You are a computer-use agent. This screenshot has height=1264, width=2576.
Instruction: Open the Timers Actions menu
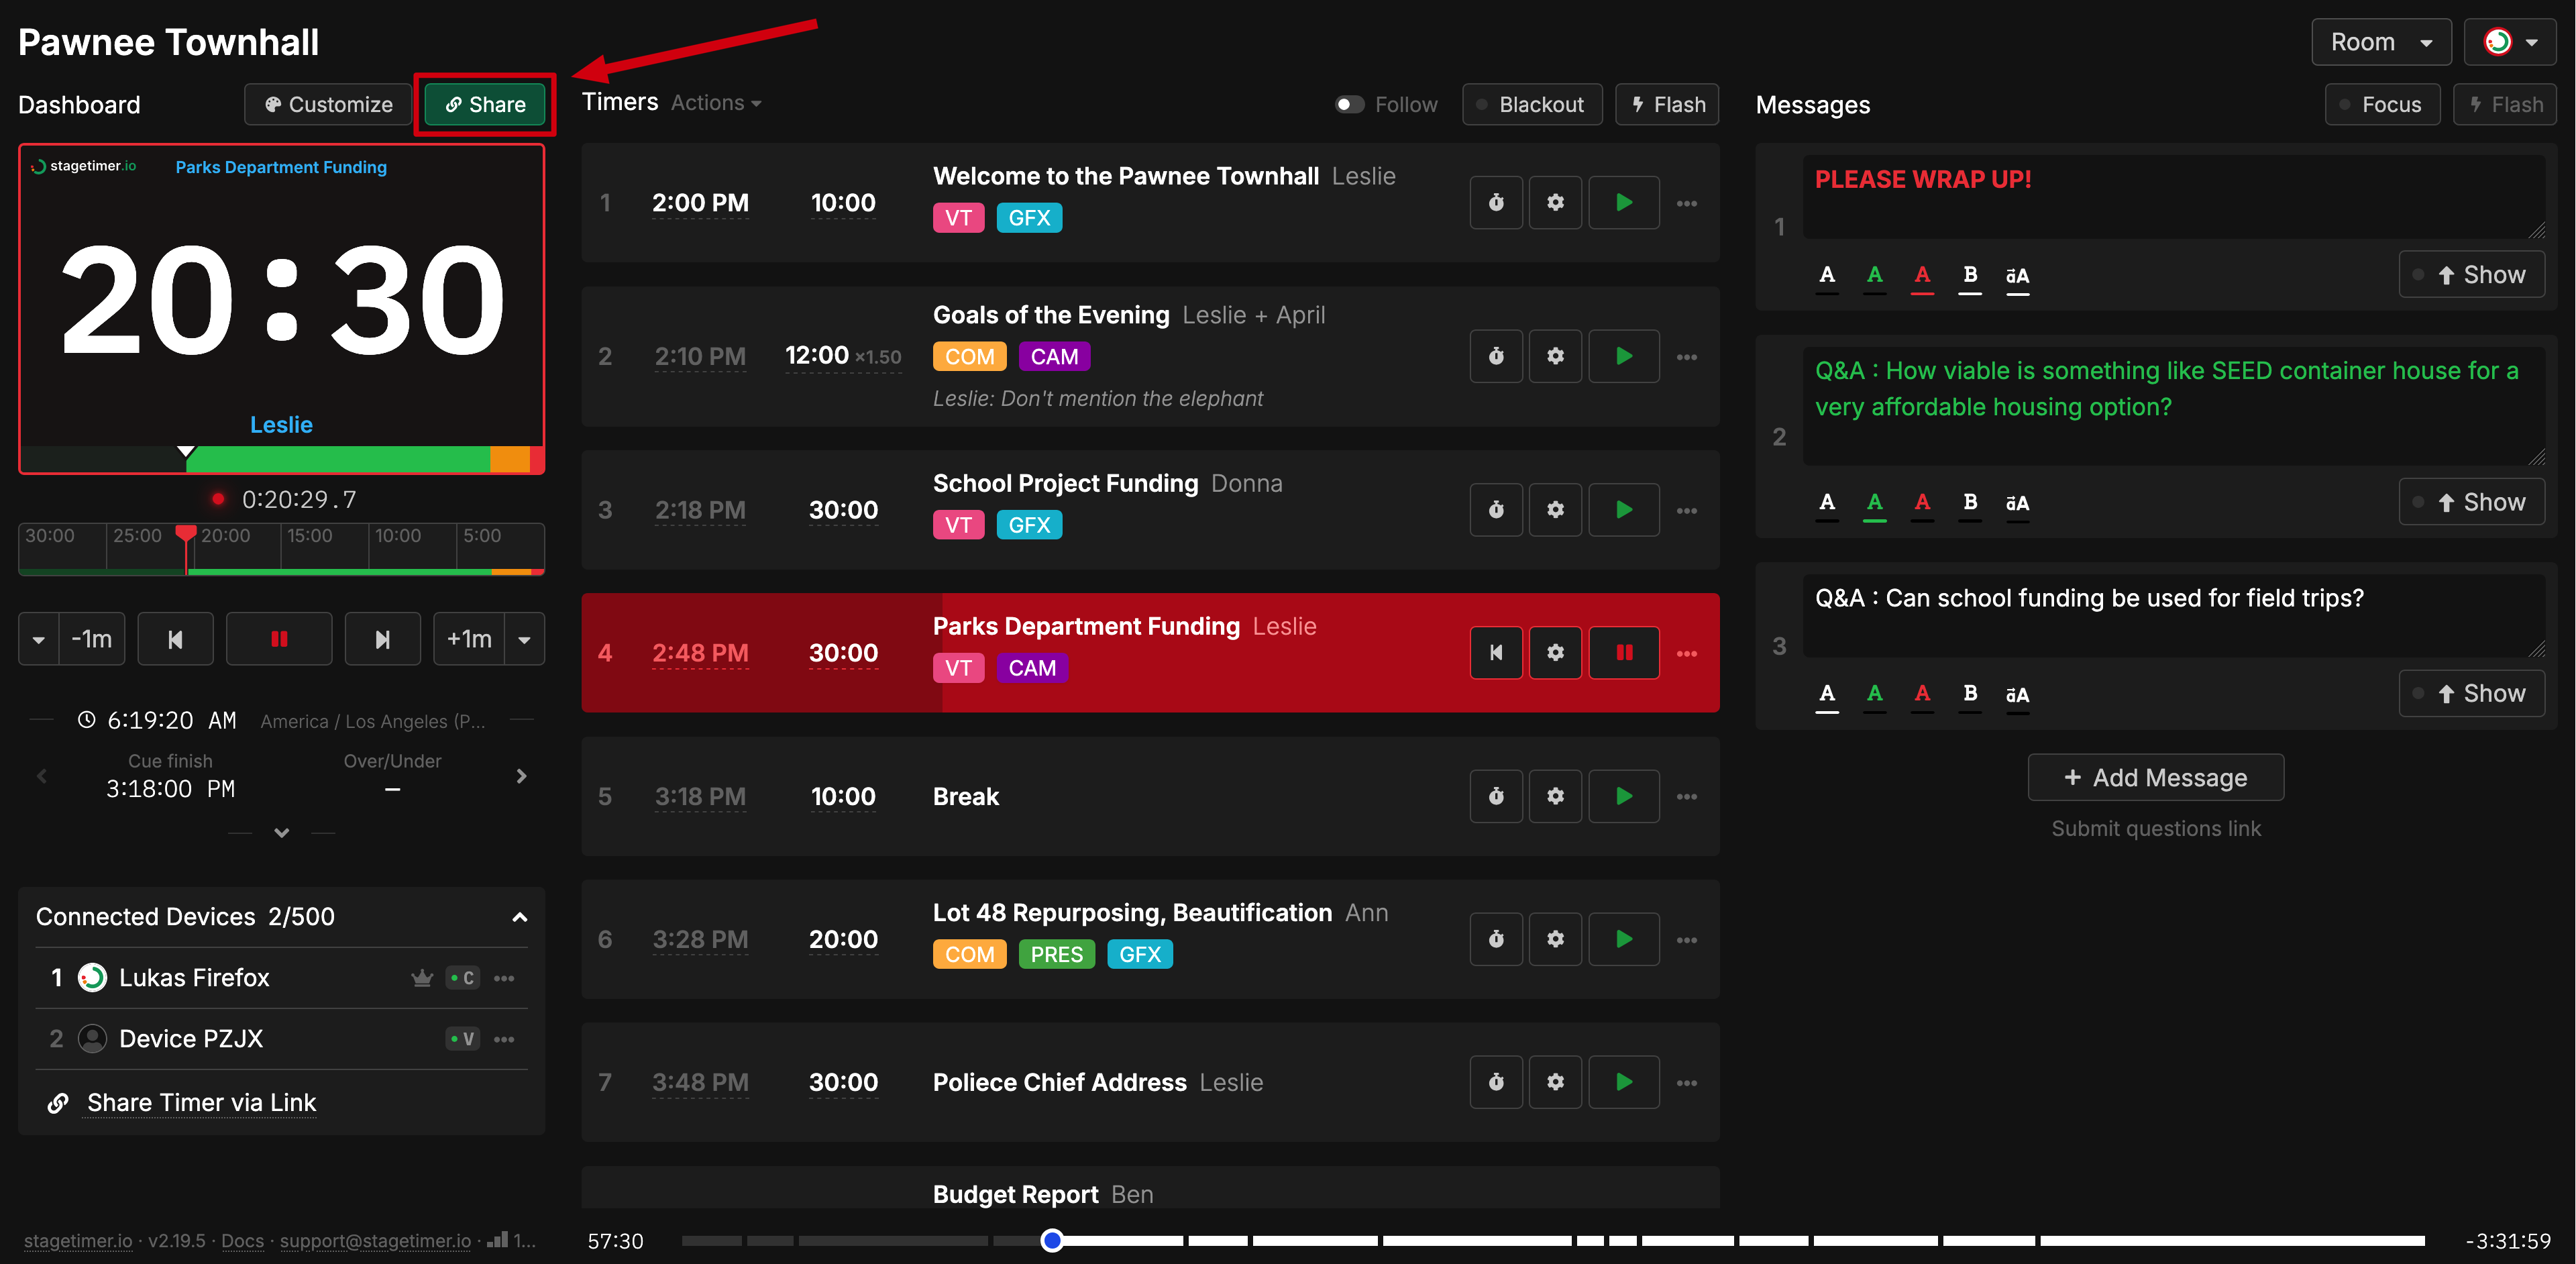pos(716,103)
